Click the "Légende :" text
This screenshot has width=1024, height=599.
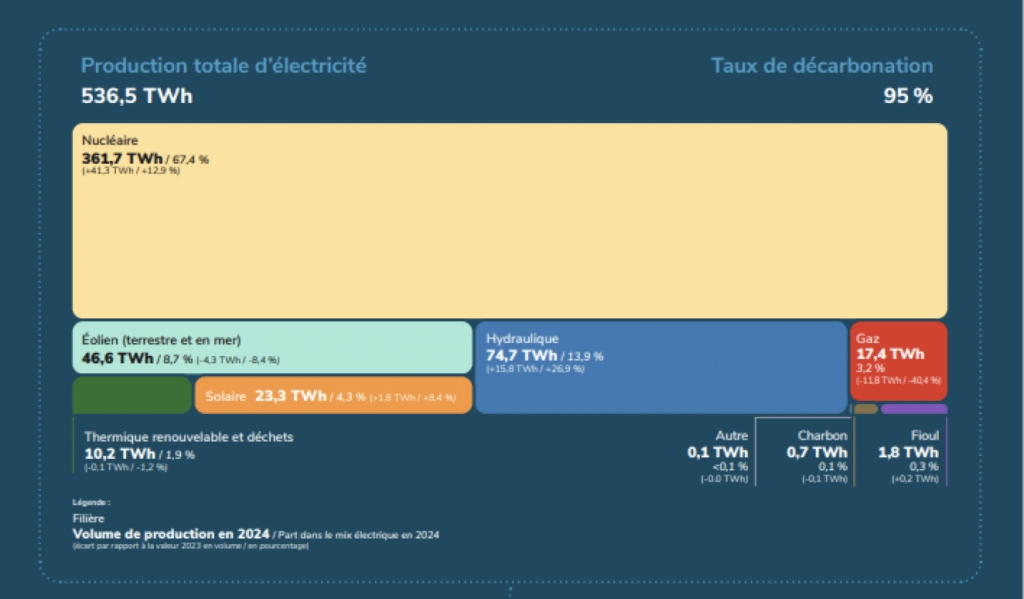point(91,502)
